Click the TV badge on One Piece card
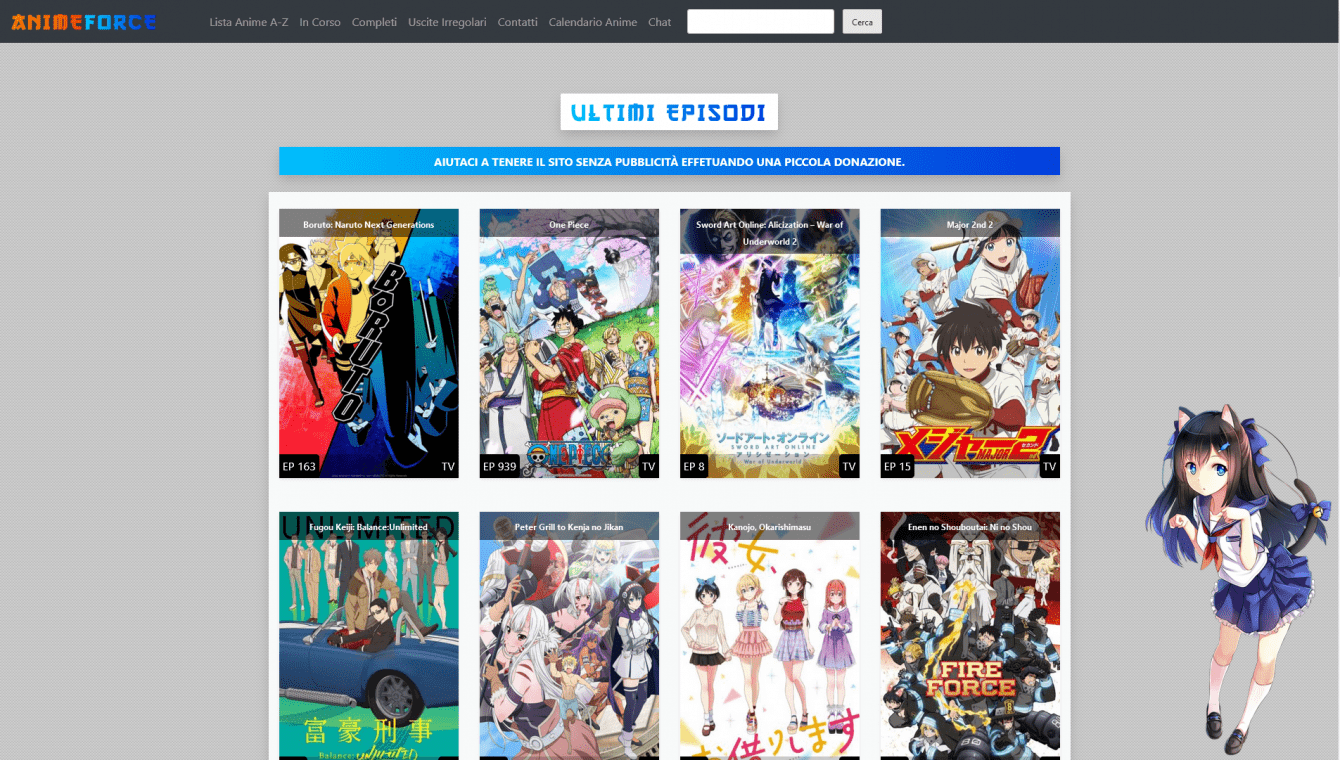 [648, 466]
